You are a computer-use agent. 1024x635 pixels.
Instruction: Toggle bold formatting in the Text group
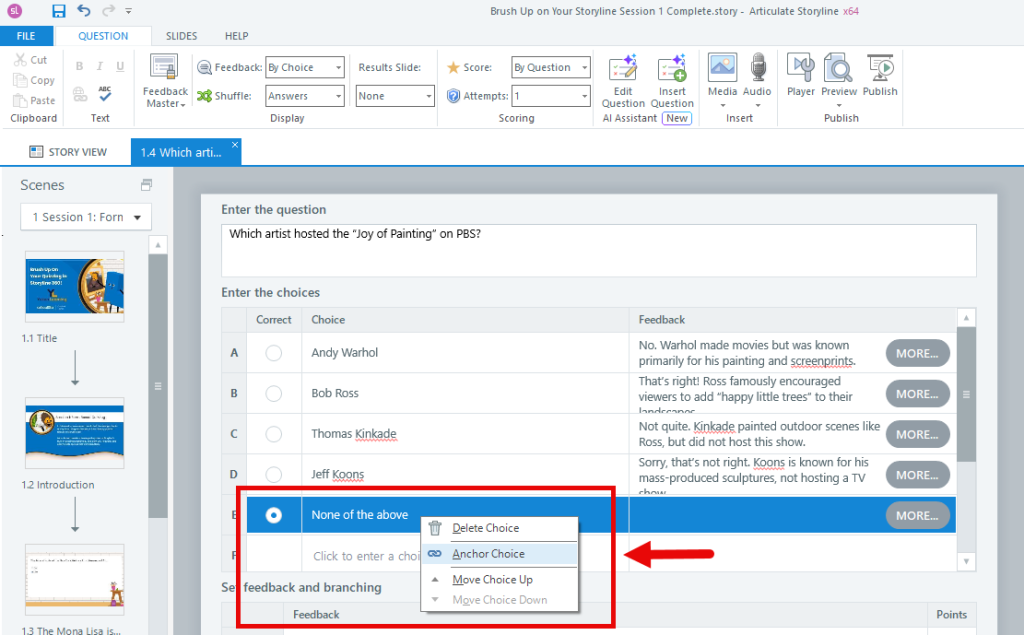pos(79,64)
